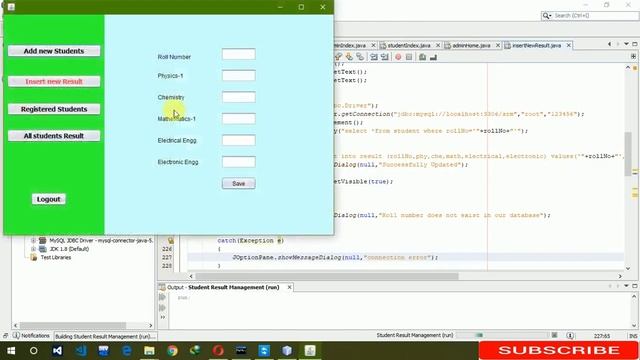This screenshot has width=640, height=360.
Task: Toggle highlight search toolbar icon
Action: click(360, 57)
